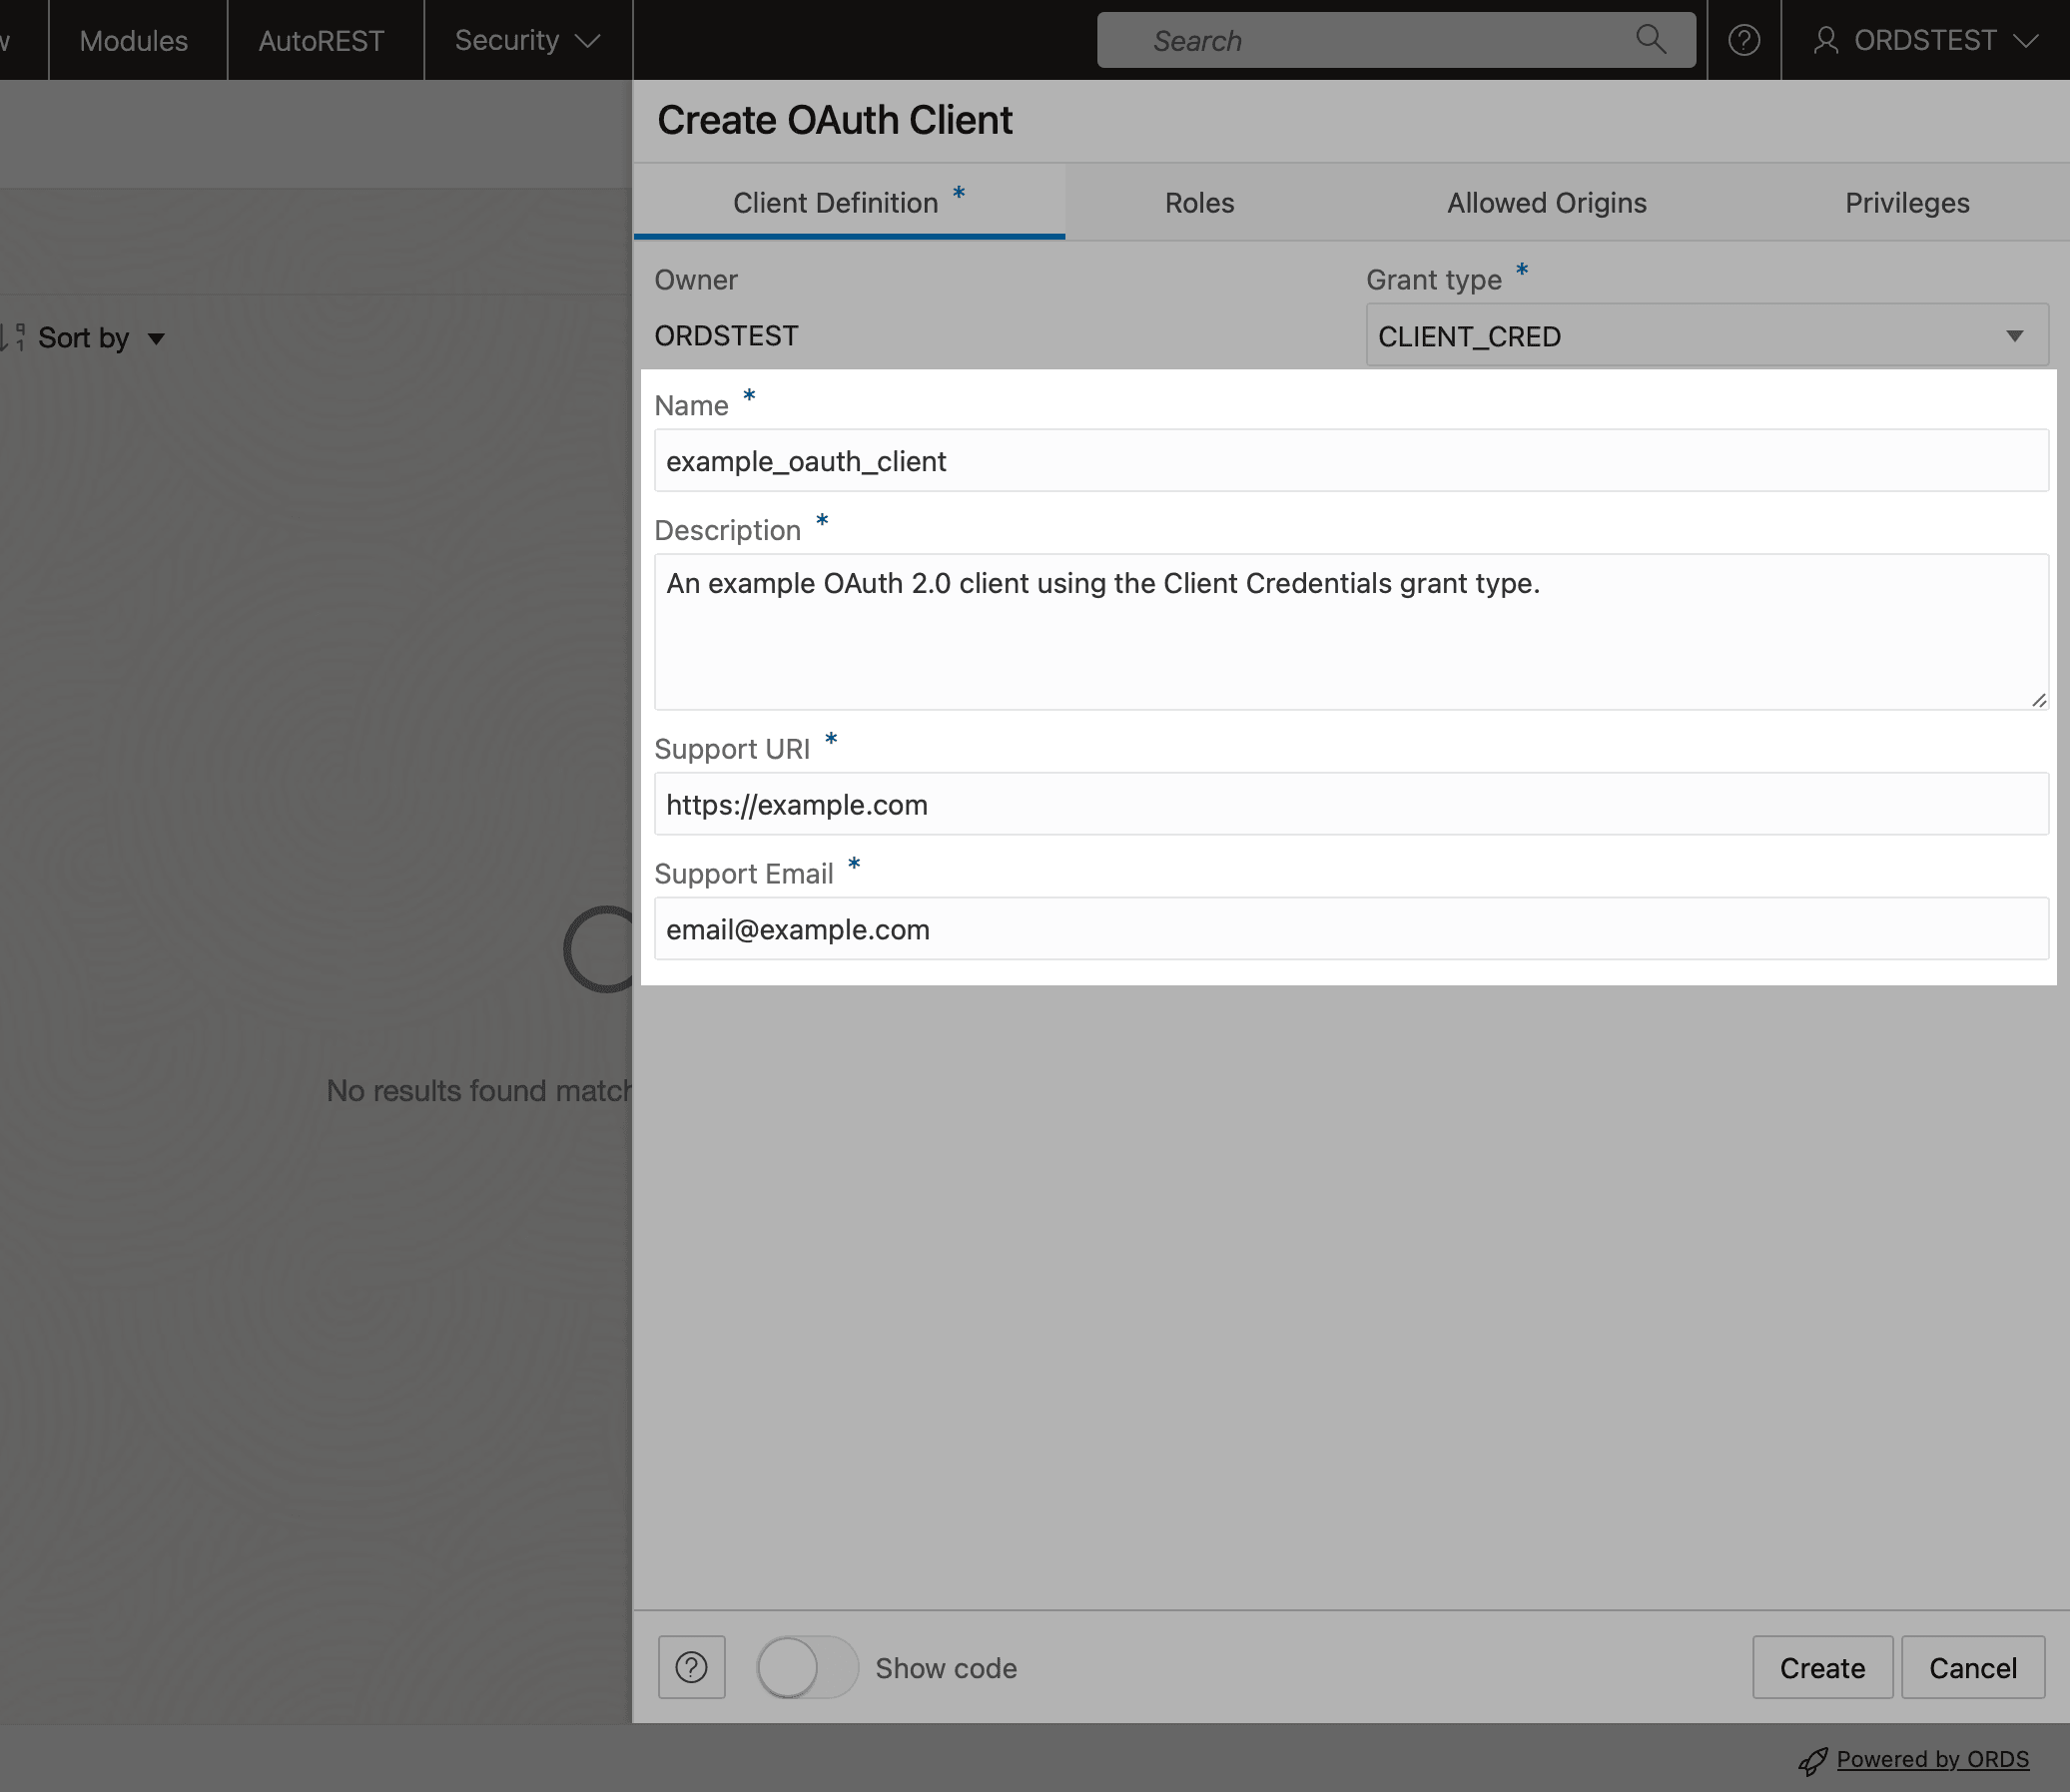Viewport: 2070px width, 1792px height.
Task: Click the Sort by order icon
Action: pos(14,337)
